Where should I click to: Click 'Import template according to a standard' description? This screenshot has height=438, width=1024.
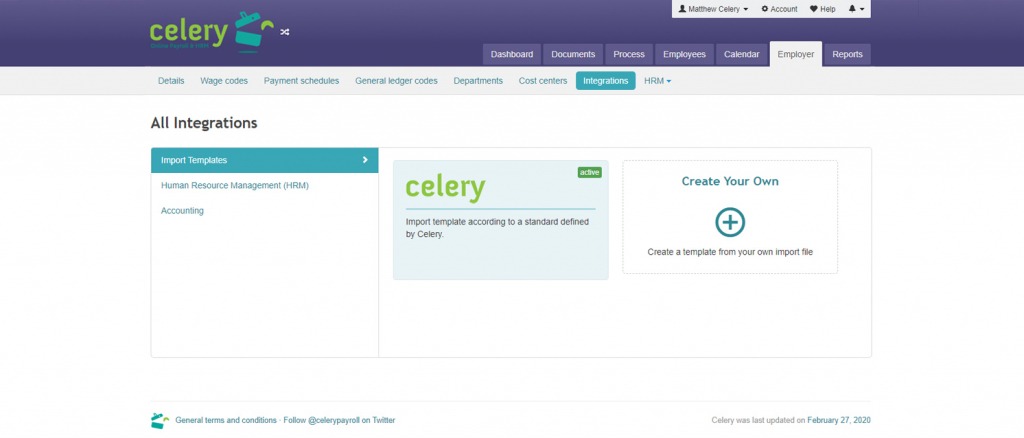[x=497, y=228]
